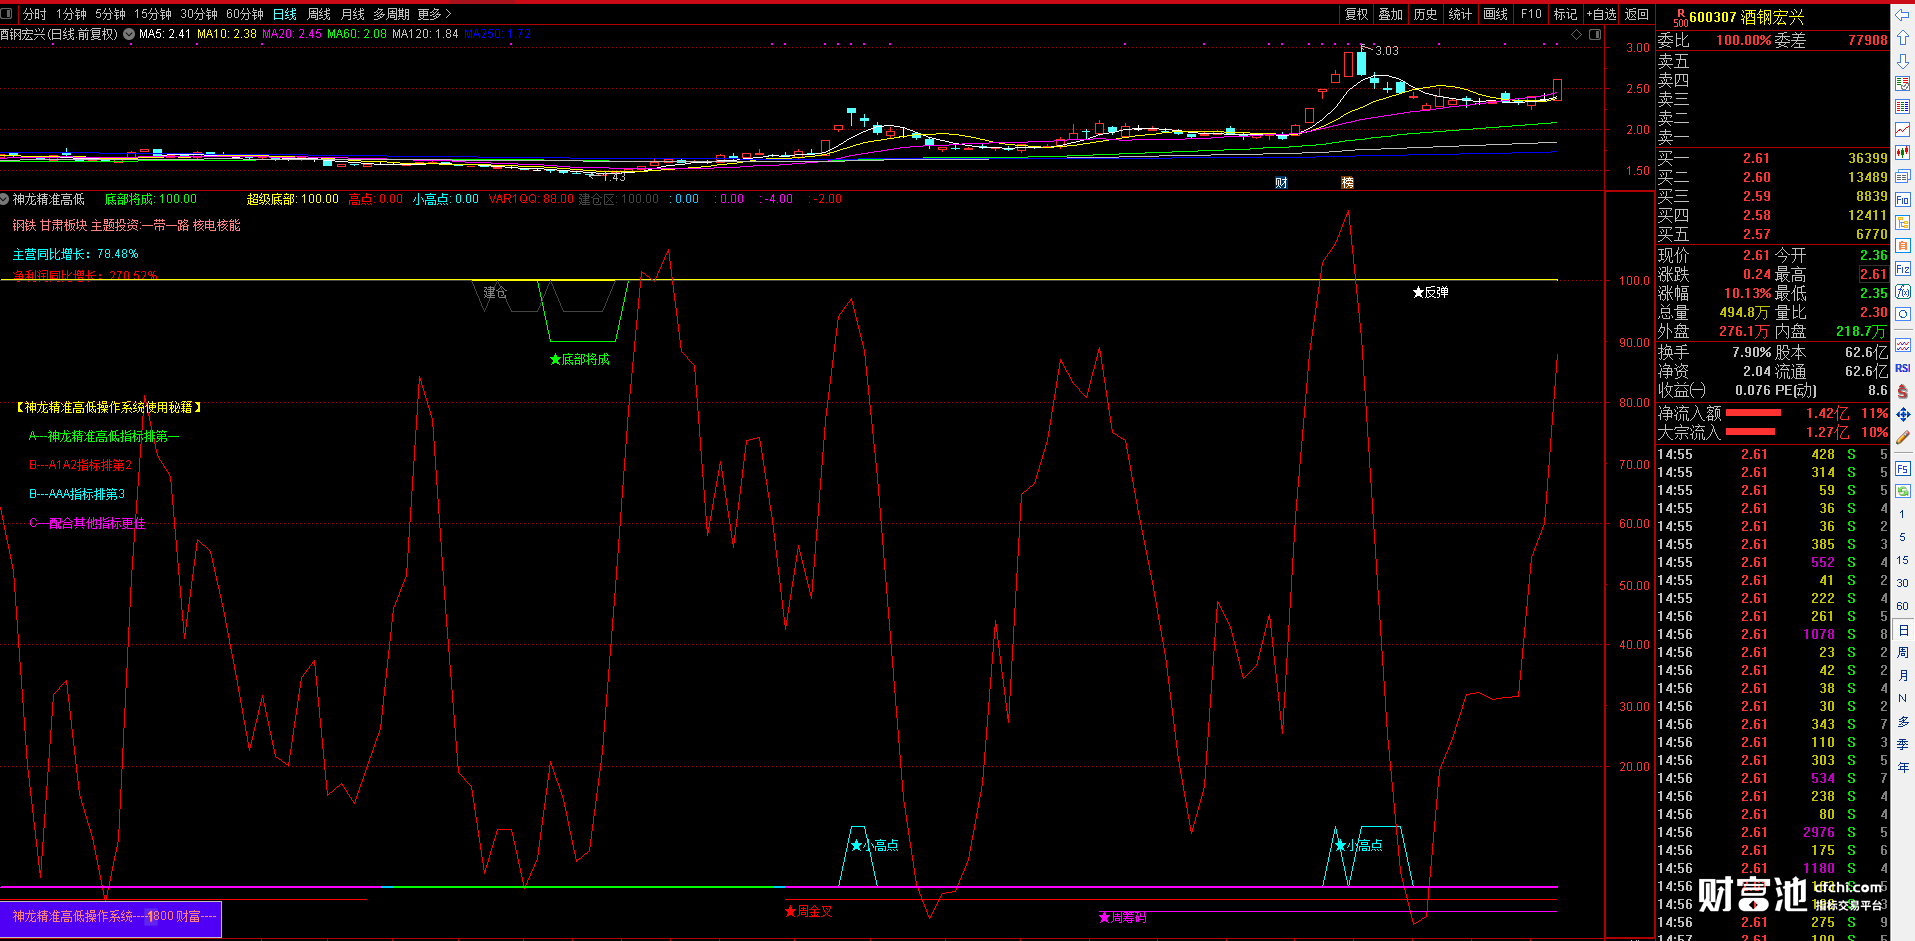The image size is (1915, 941).
Task: Click the 600307 酒钢宏兴 stock title
Action: pyautogui.click(x=1746, y=17)
